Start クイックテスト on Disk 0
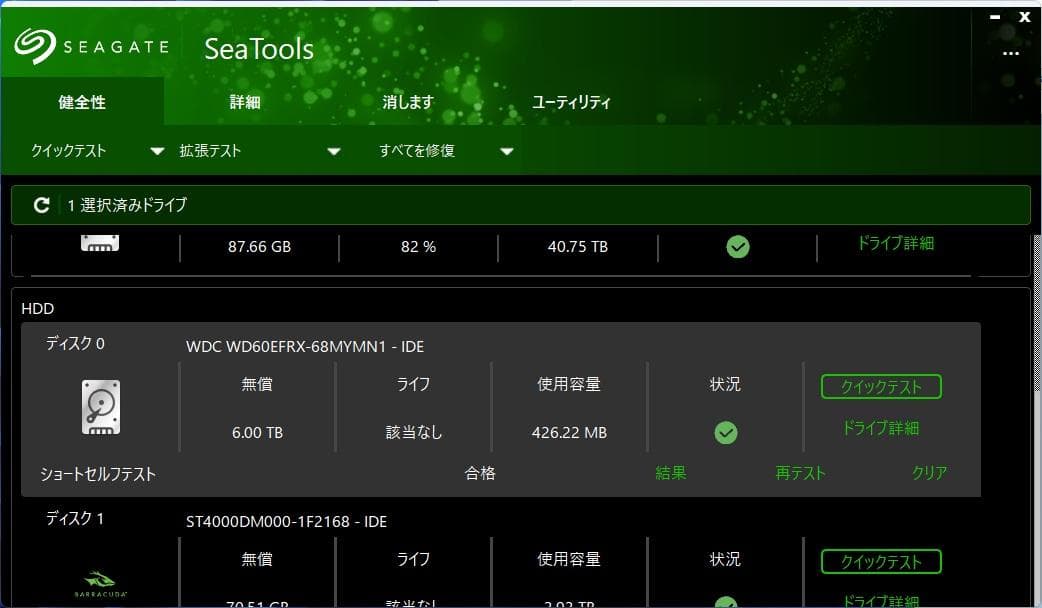The image size is (1042, 608). coord(880,386)
